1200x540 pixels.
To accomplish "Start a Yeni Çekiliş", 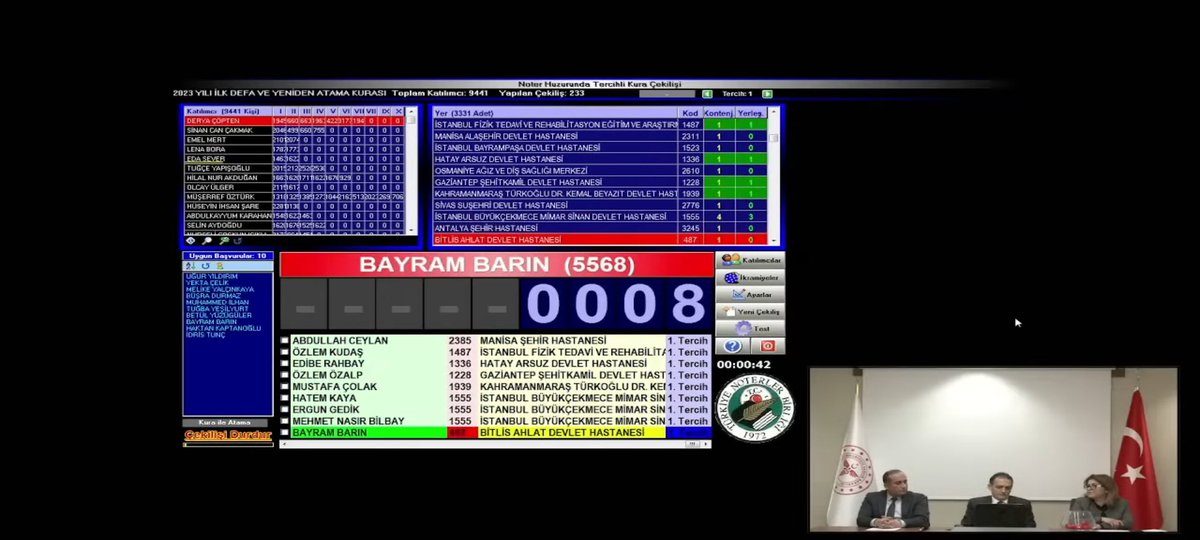I will [x=751, y=312].
